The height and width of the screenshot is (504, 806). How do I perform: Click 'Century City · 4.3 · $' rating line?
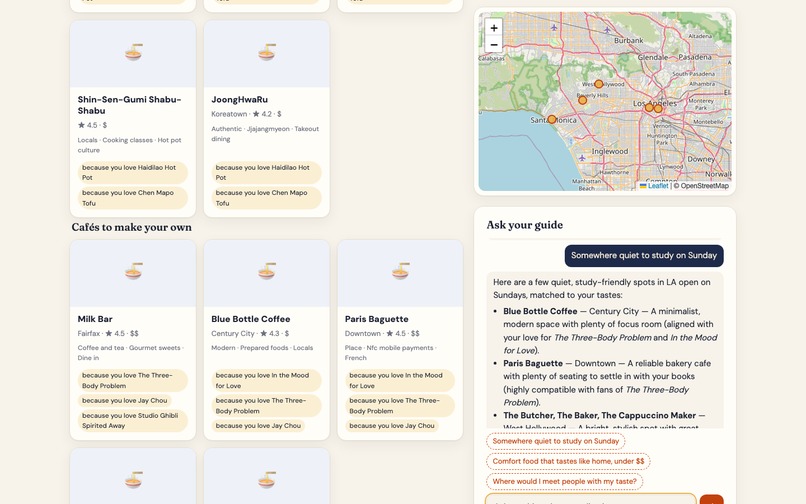pos(250,334)
